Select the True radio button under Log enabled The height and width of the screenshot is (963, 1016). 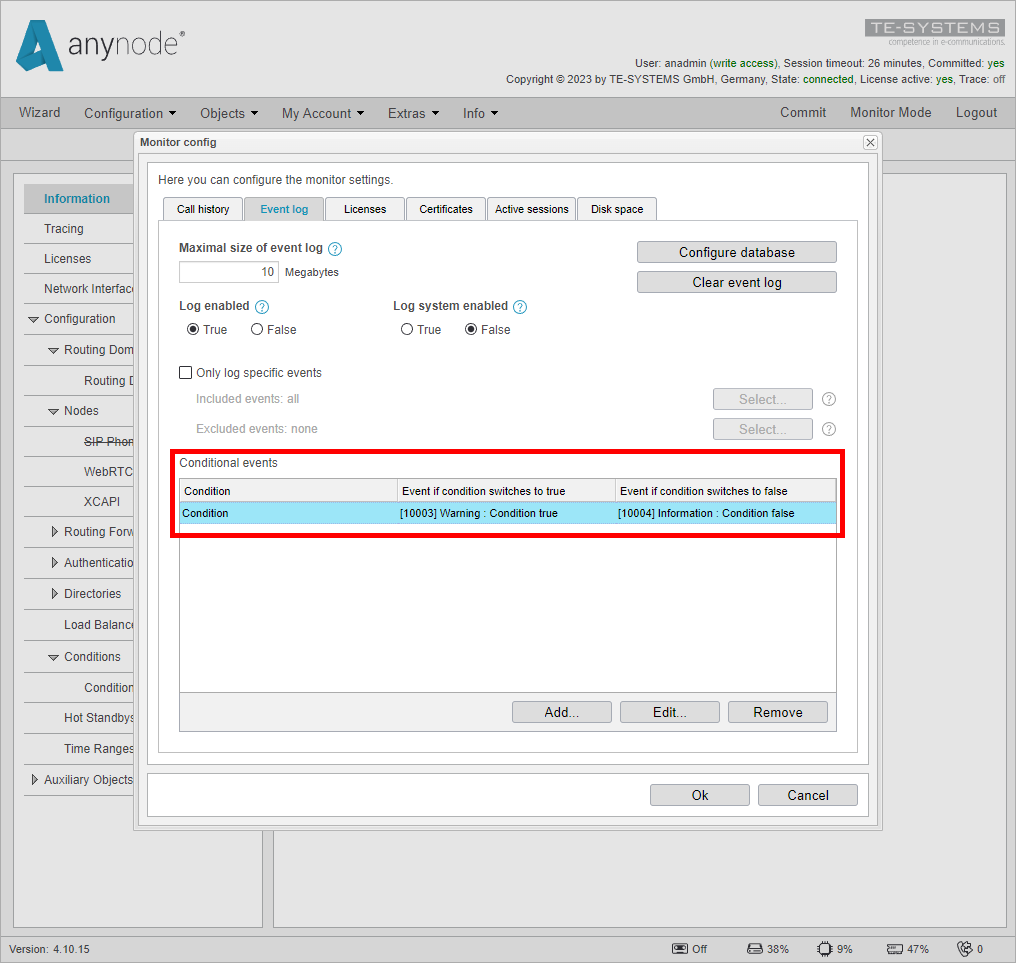[191, 329]
